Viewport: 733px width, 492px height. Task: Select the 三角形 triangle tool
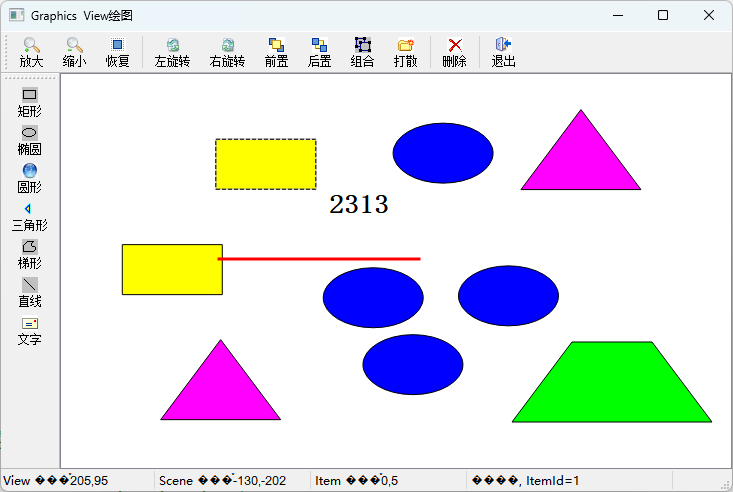(30, 216)
